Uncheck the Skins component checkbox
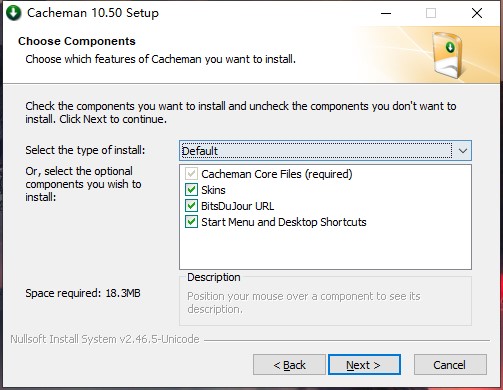This screenshot has height=390, width=503. (x=191, y=190)
